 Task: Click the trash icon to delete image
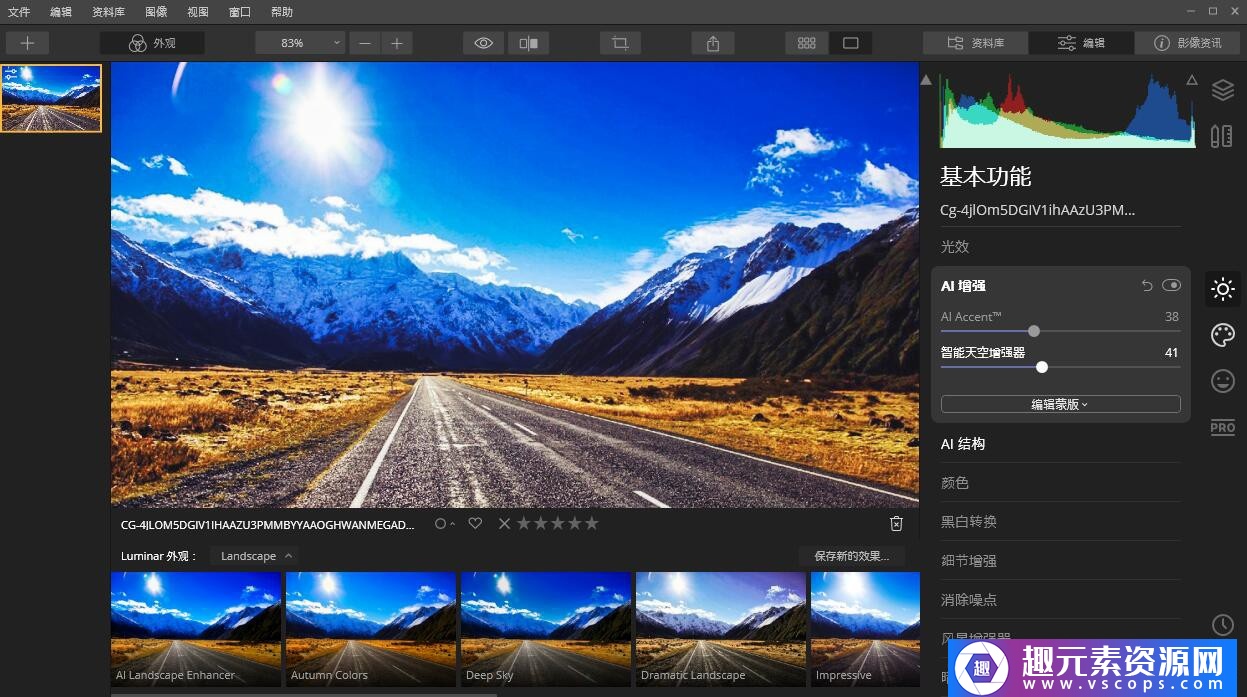[896, 524]
